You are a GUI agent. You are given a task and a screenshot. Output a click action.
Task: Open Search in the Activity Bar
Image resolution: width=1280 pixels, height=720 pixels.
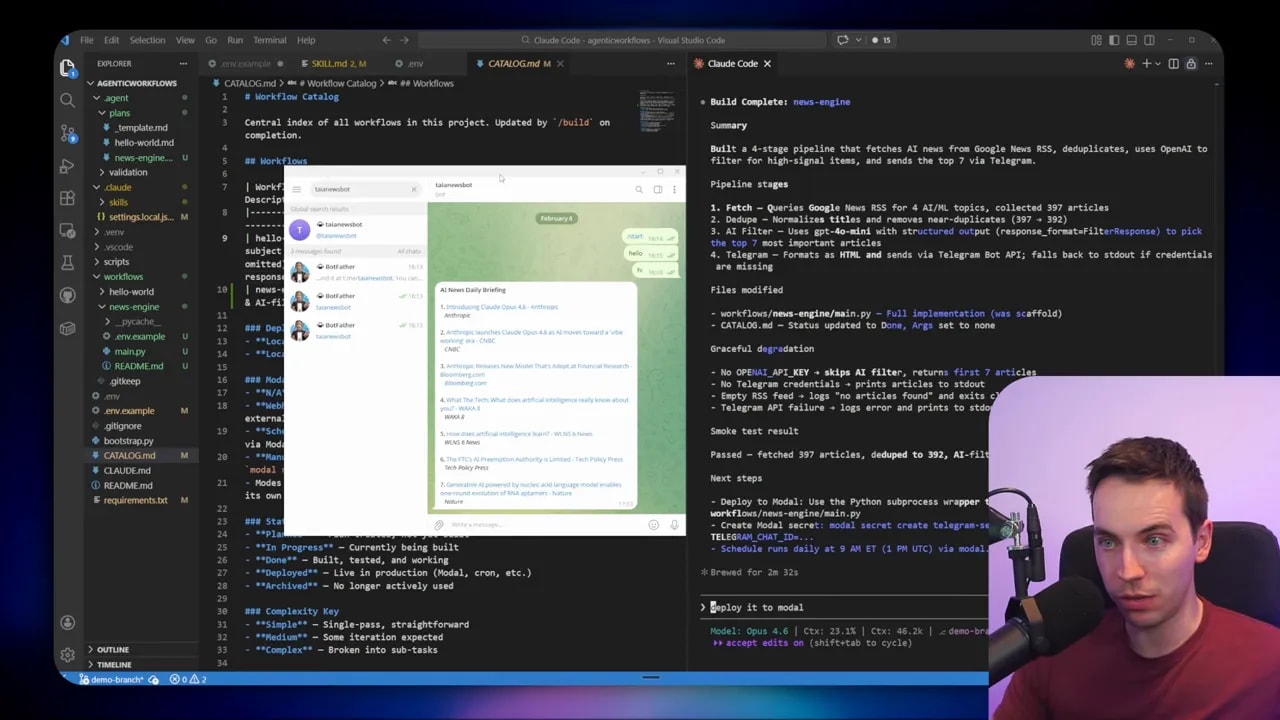pos(67,100)
